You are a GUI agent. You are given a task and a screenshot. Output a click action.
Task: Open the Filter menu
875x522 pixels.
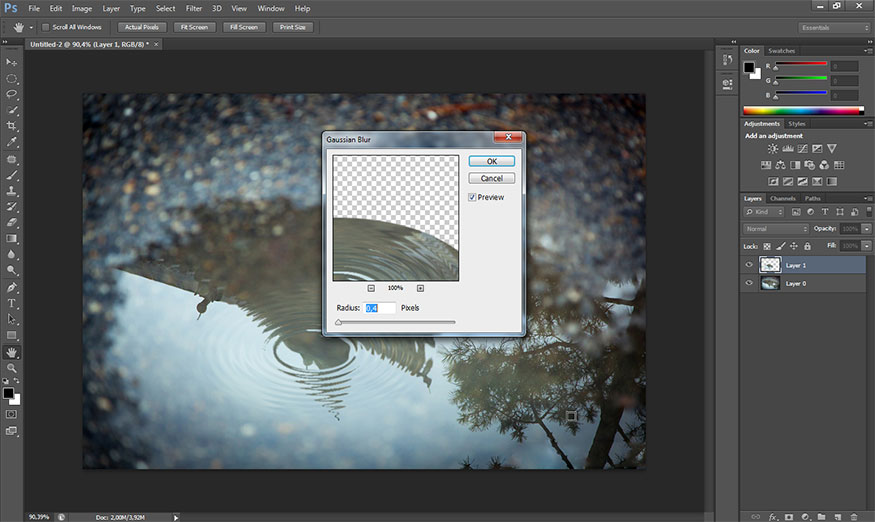(193, 8)
